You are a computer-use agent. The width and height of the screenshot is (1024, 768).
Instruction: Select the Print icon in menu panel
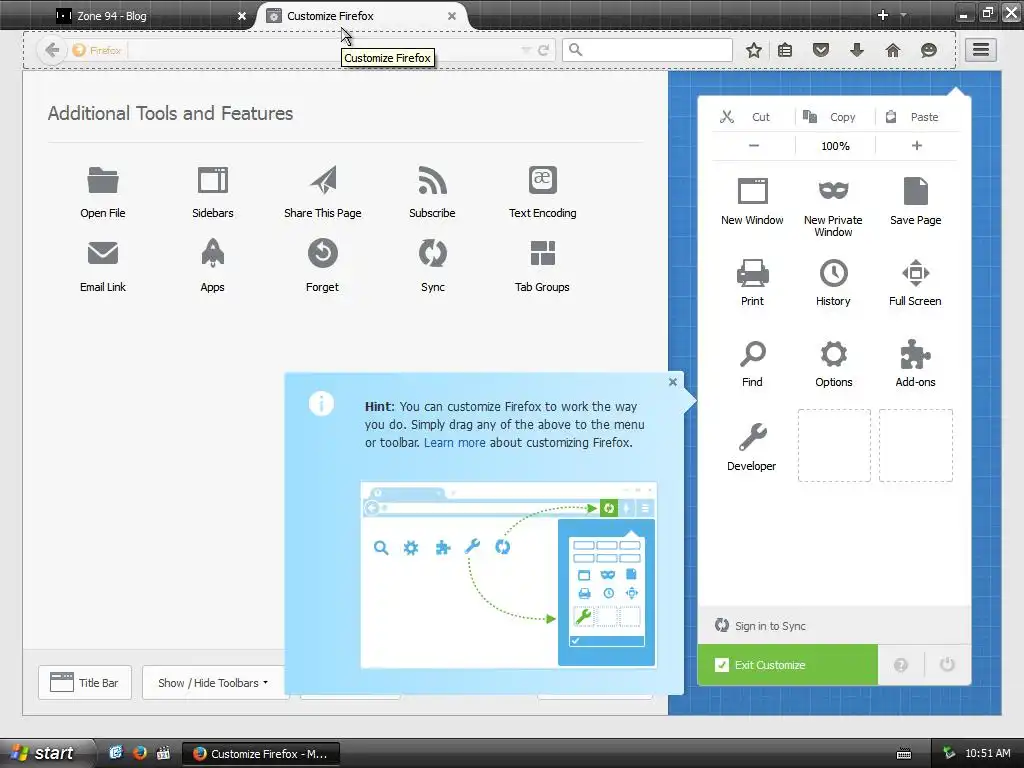pos(752,273)
